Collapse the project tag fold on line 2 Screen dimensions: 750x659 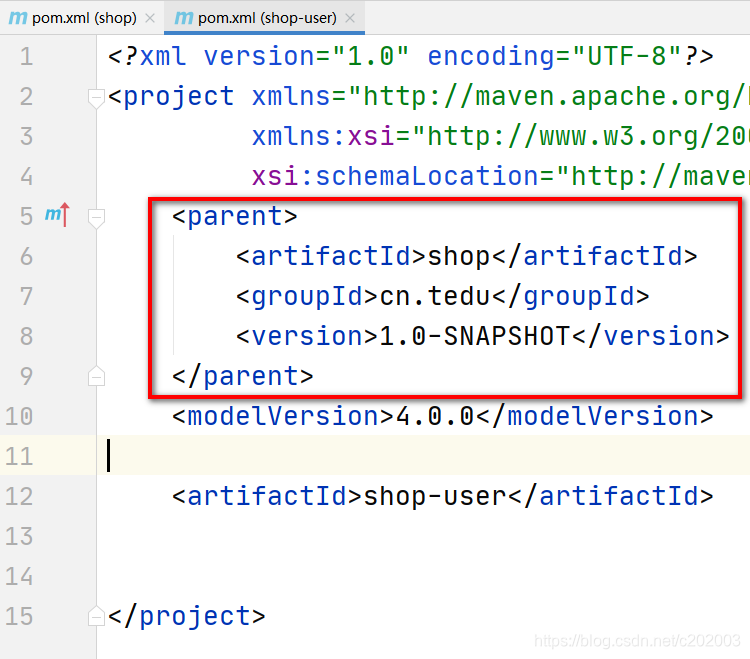coord(96,98)
